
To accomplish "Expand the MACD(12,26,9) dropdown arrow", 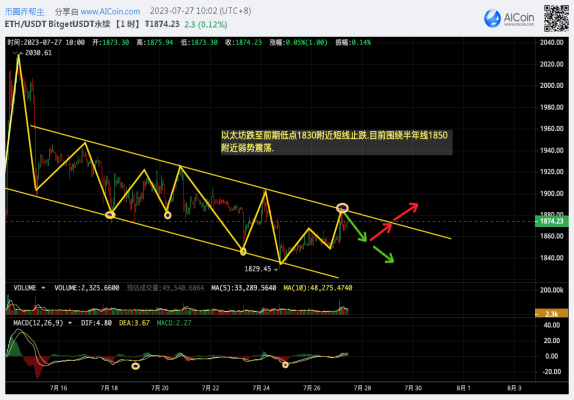I will coord(70,323).
